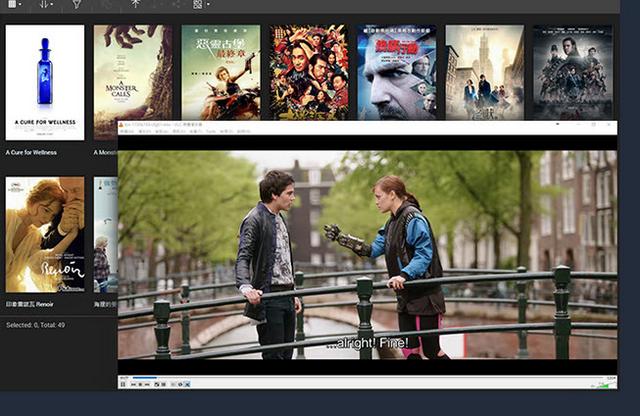Click the thumbnail layout squares icon in toolbar
The height and width of the screenshot is (416, 640).
coord(198,4)
